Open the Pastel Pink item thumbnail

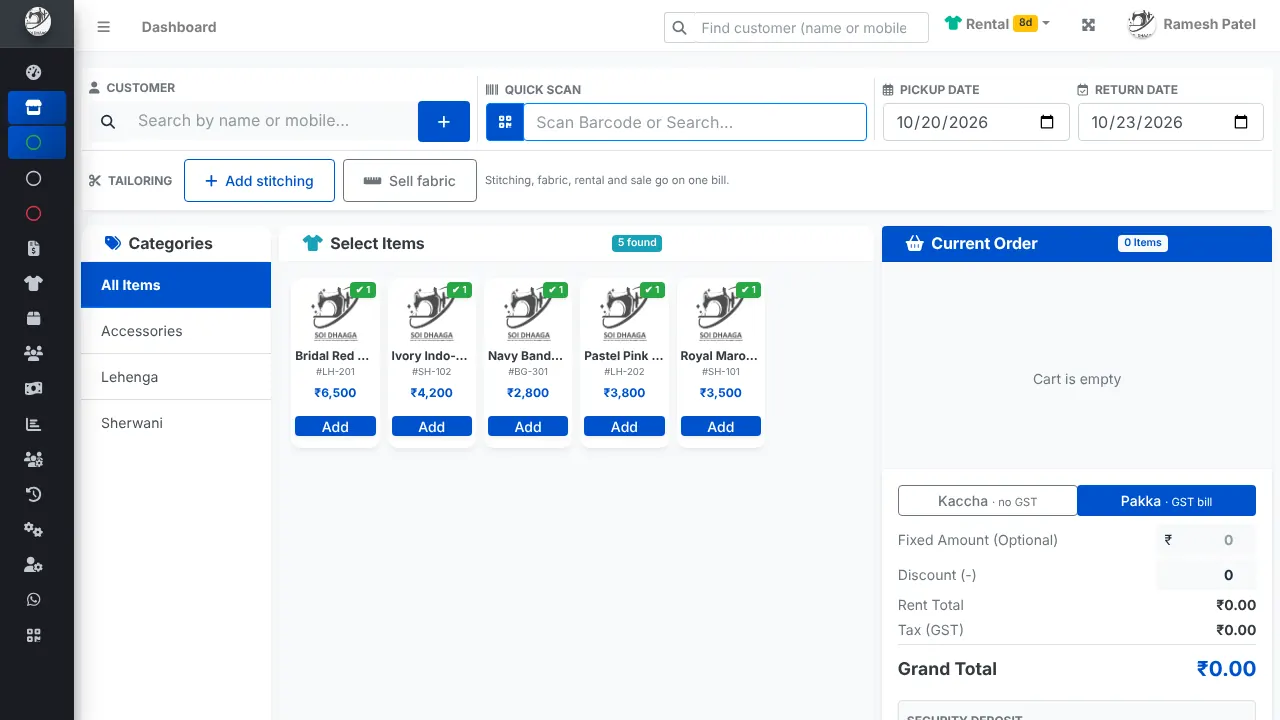(x=624, y=312)
